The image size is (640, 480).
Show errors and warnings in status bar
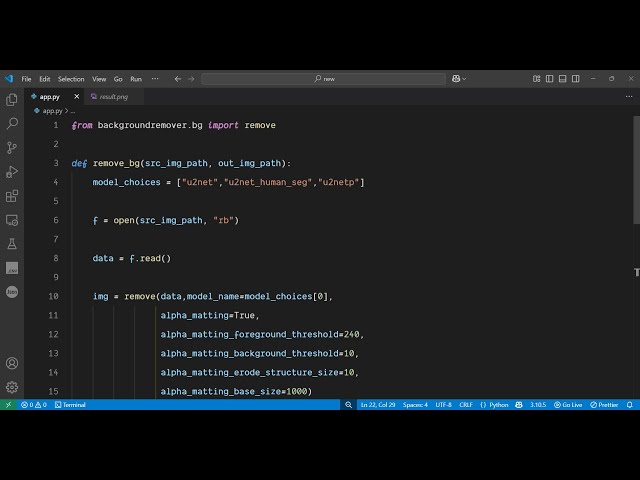(x=34, y=404)
